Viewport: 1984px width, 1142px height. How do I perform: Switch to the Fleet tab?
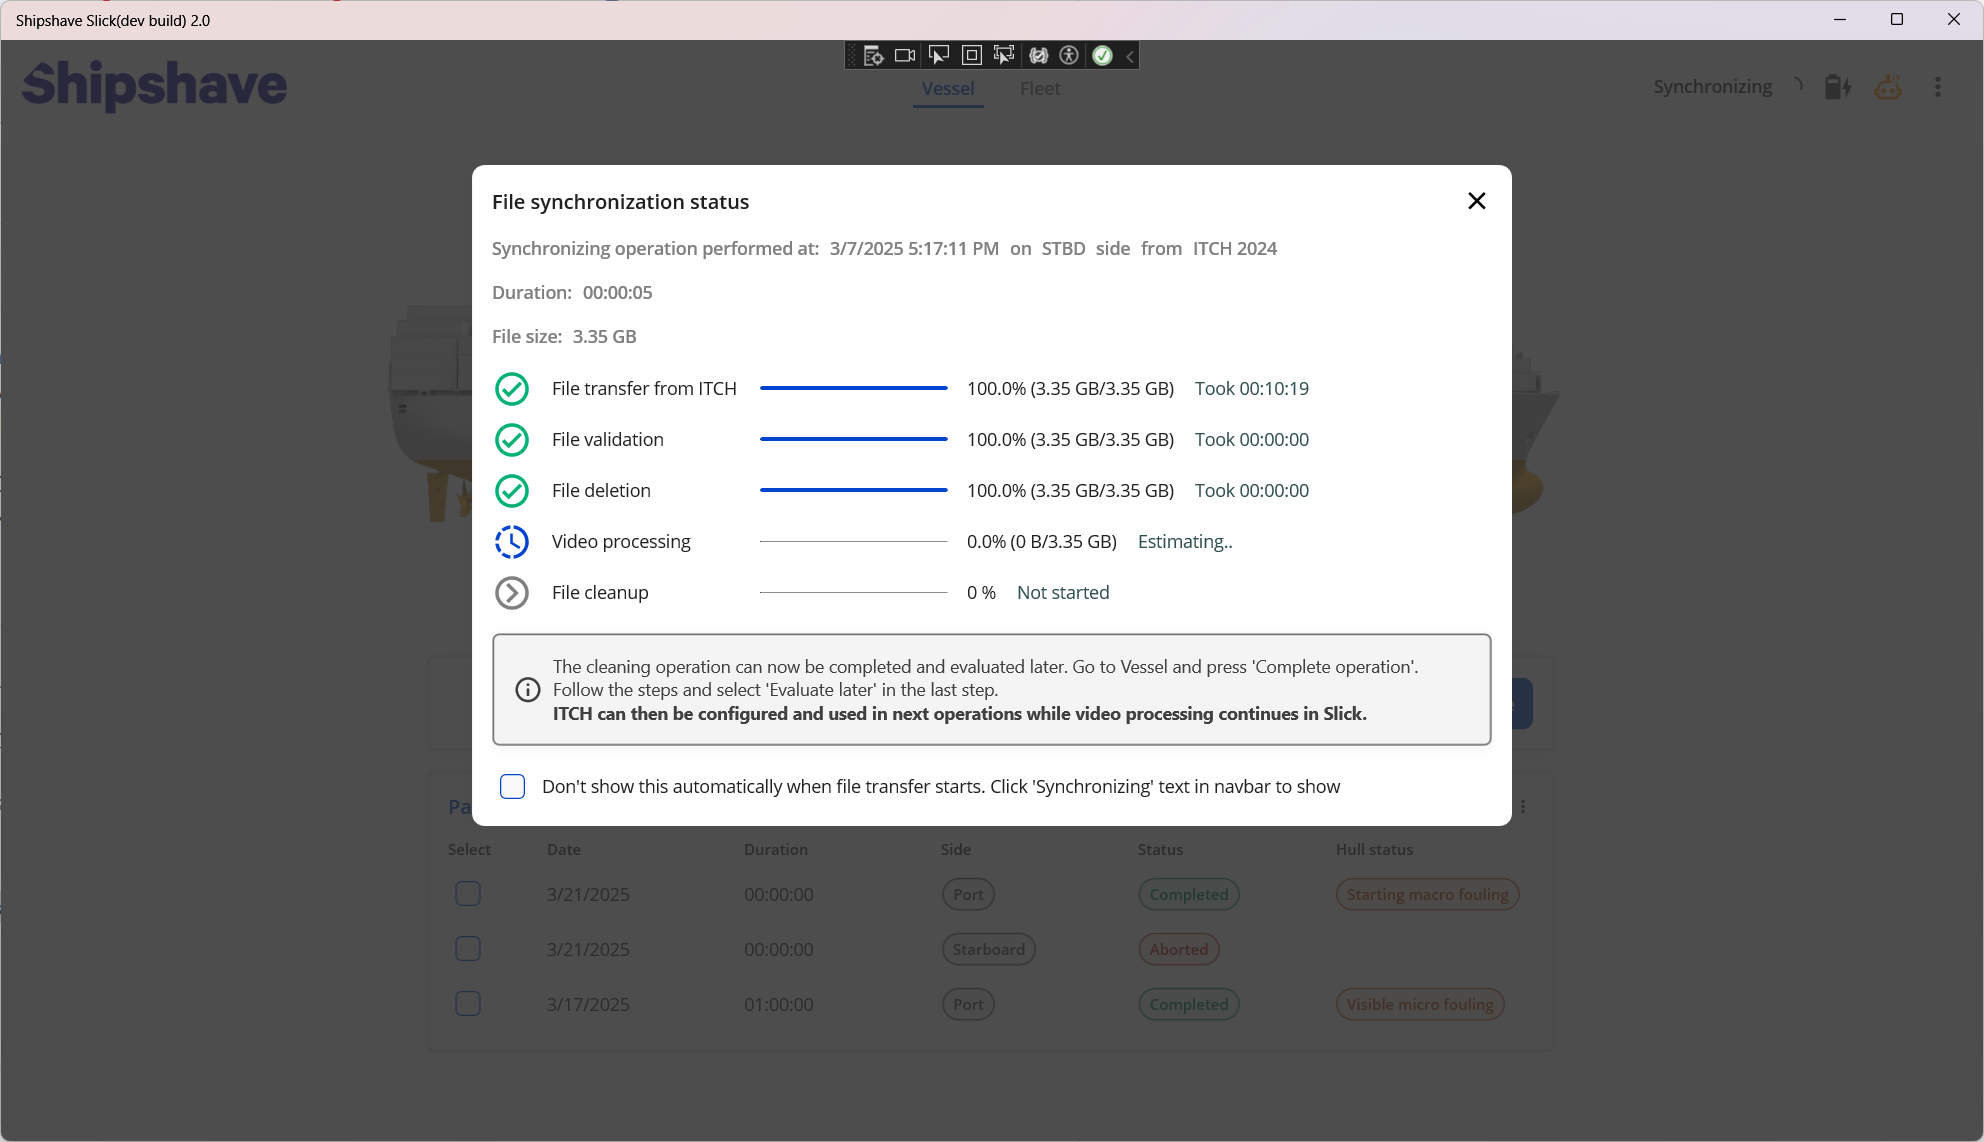point(1040,88)
